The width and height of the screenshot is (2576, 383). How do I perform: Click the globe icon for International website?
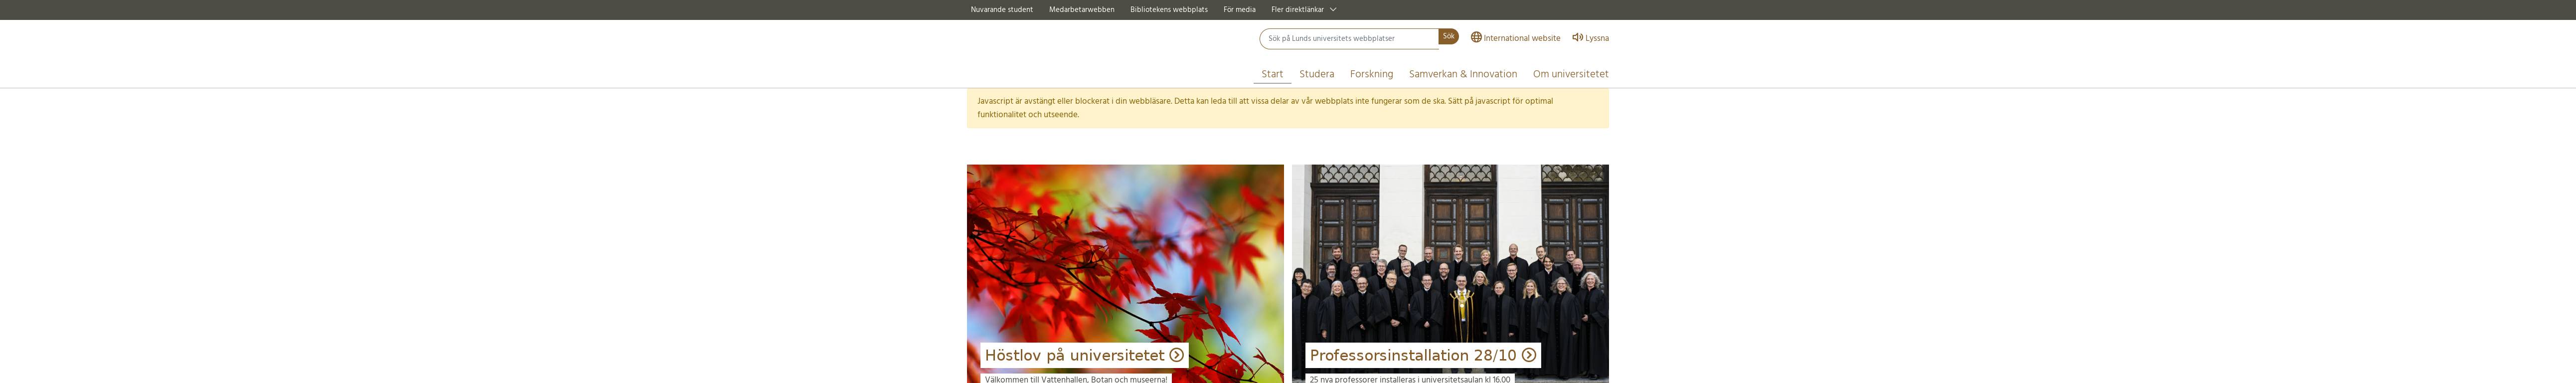[1476, 37]
